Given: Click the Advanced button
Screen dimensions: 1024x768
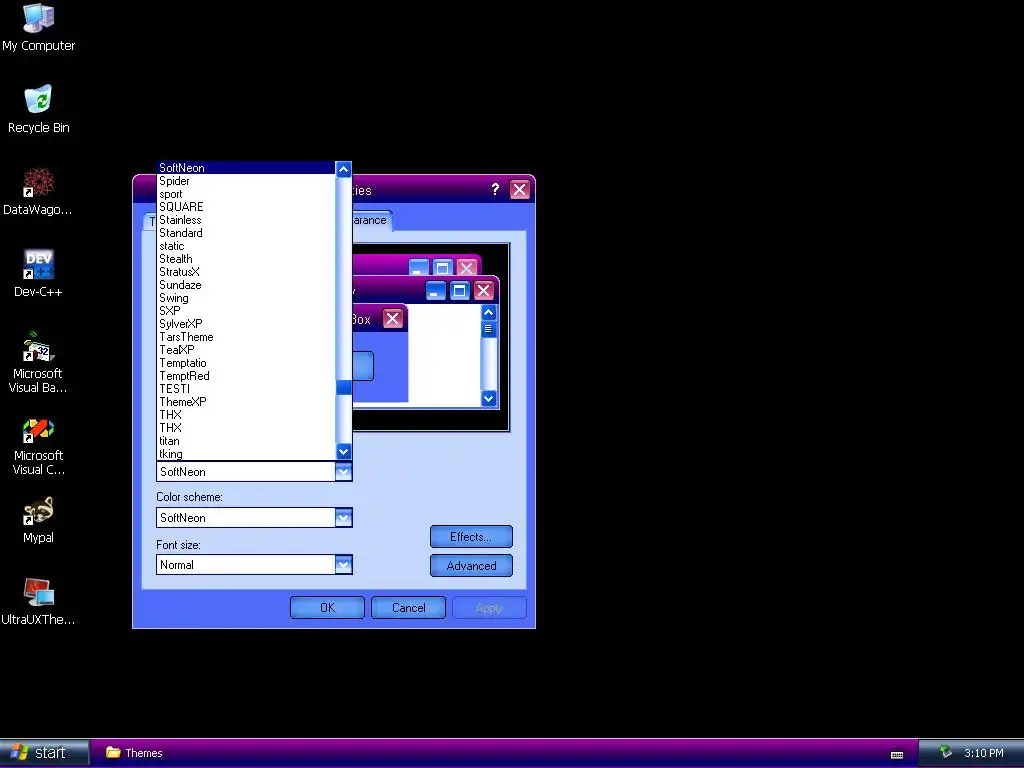Looking at the screenshot, I should [x=471, y=566].
